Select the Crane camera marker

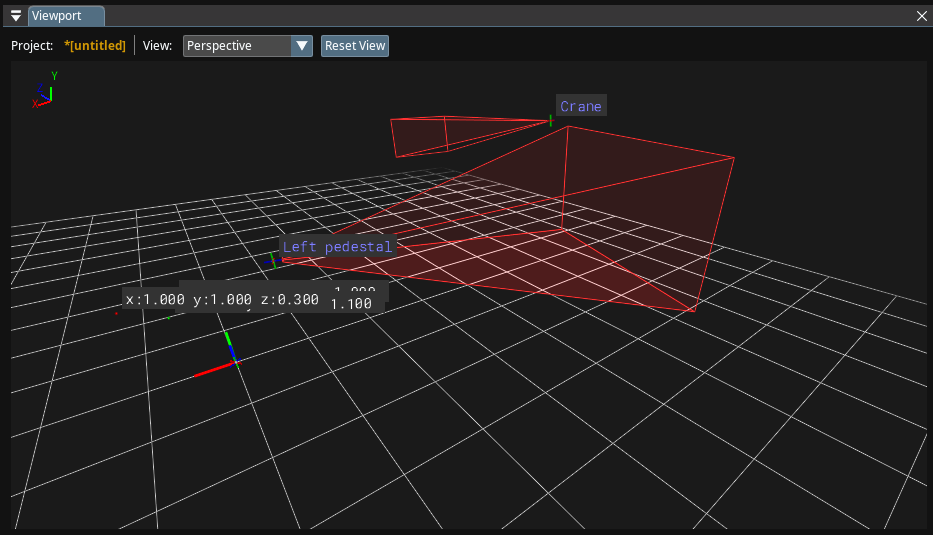click(x=550, y=121)
